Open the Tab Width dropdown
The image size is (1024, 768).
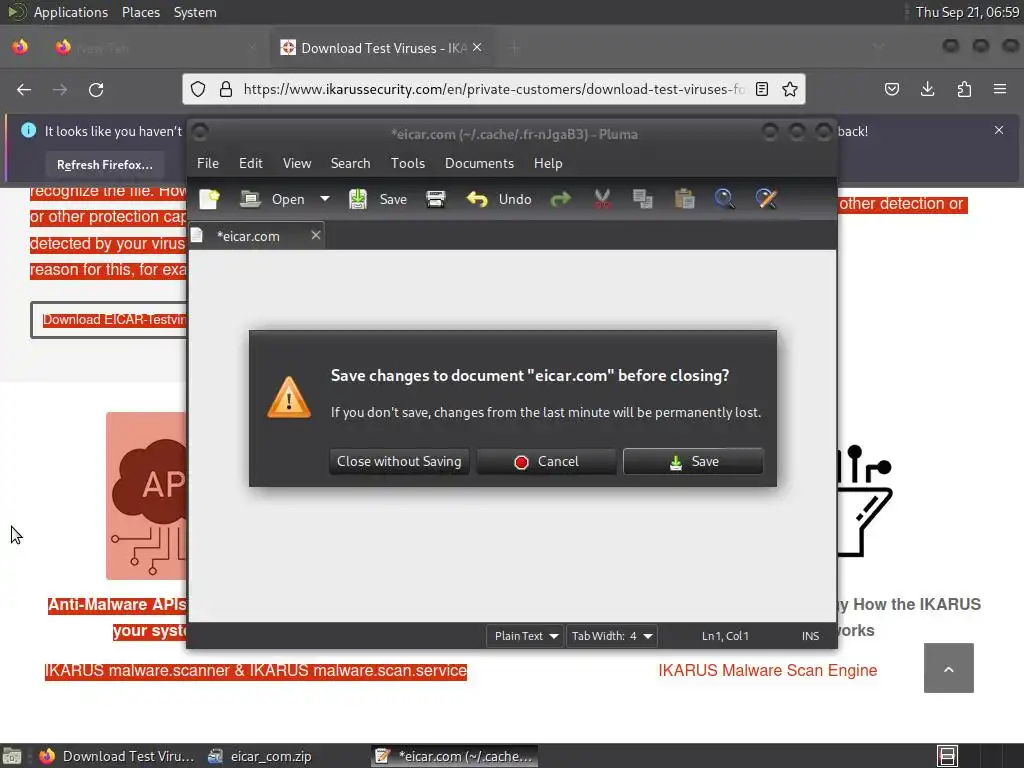[x=612, y=636]
